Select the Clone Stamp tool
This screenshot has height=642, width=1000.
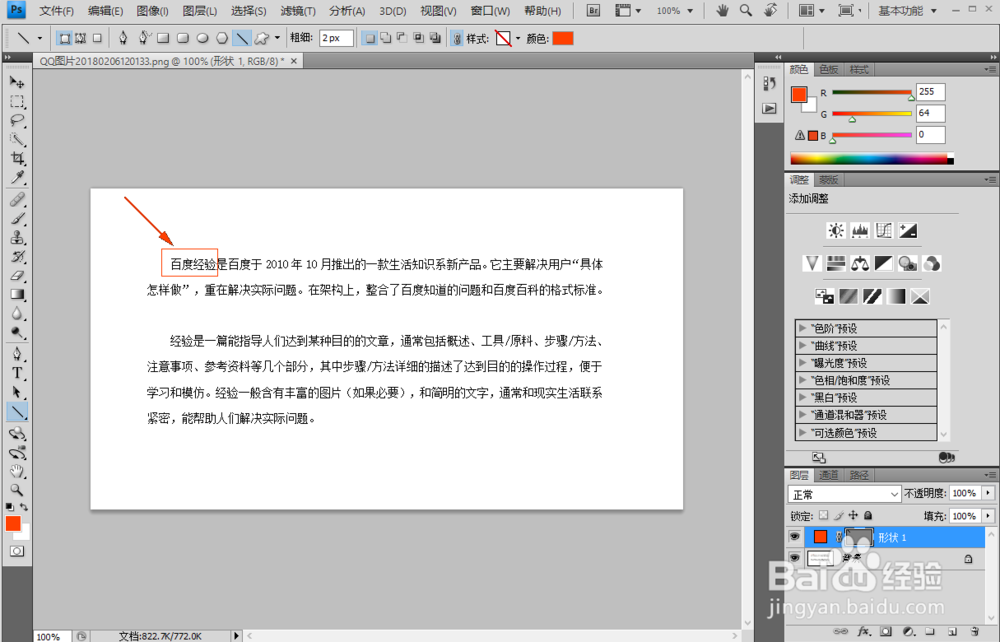17,237
